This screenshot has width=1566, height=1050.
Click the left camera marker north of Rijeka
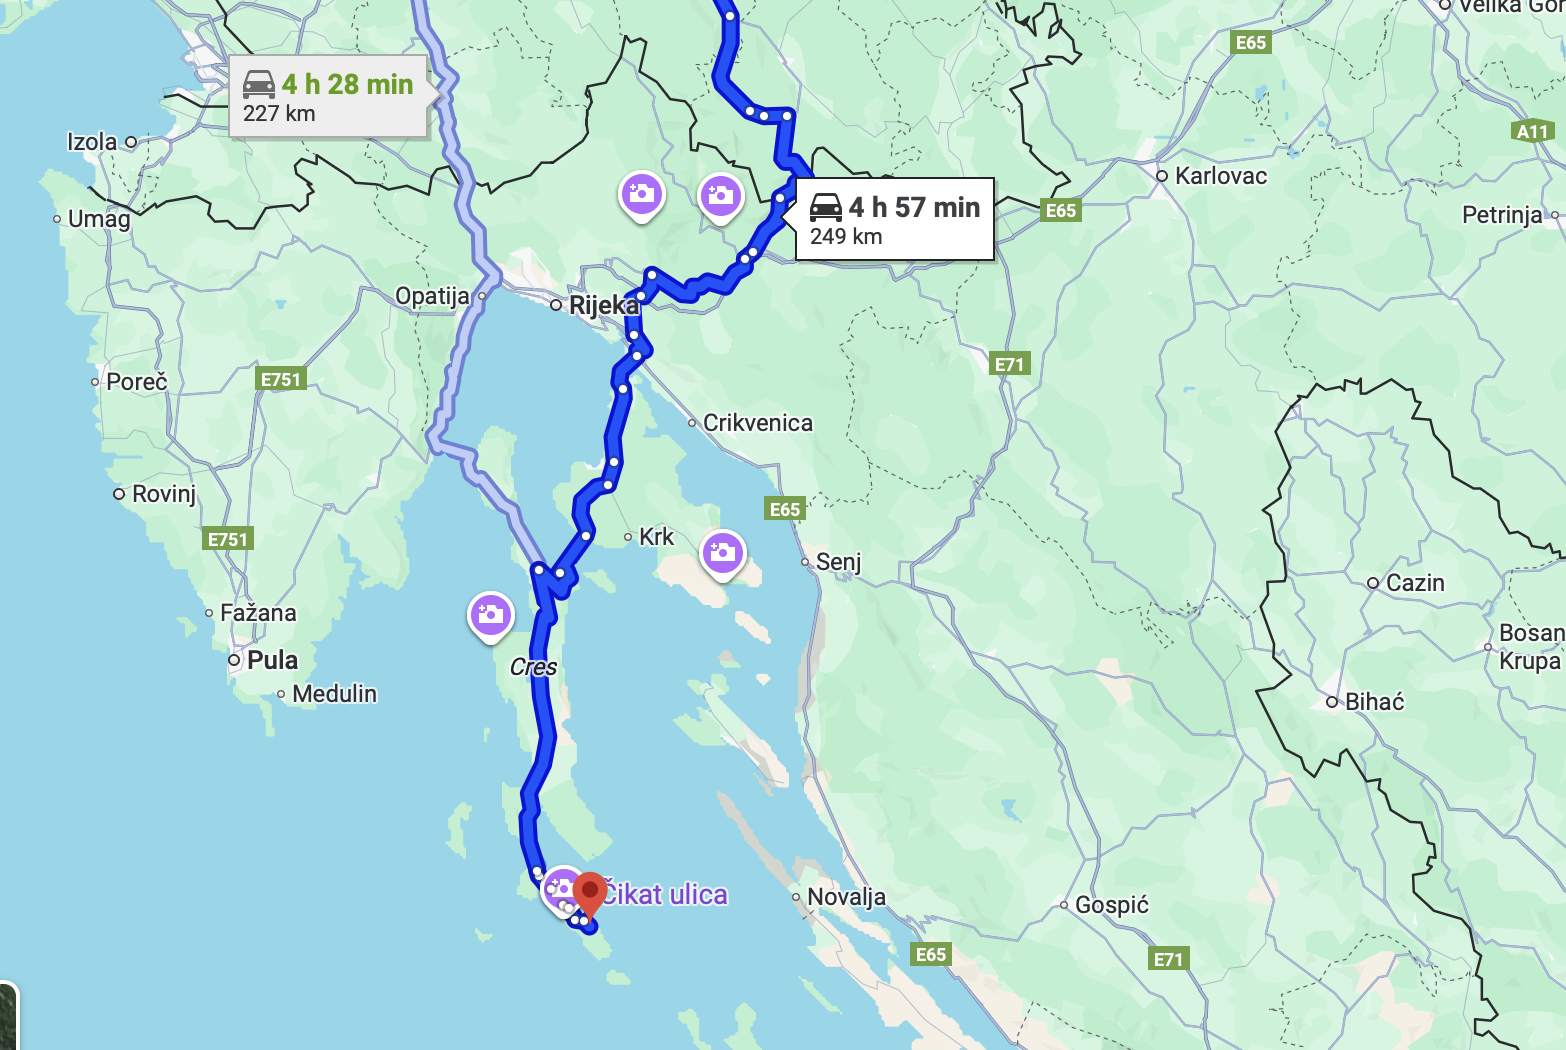tap(642, 196)
